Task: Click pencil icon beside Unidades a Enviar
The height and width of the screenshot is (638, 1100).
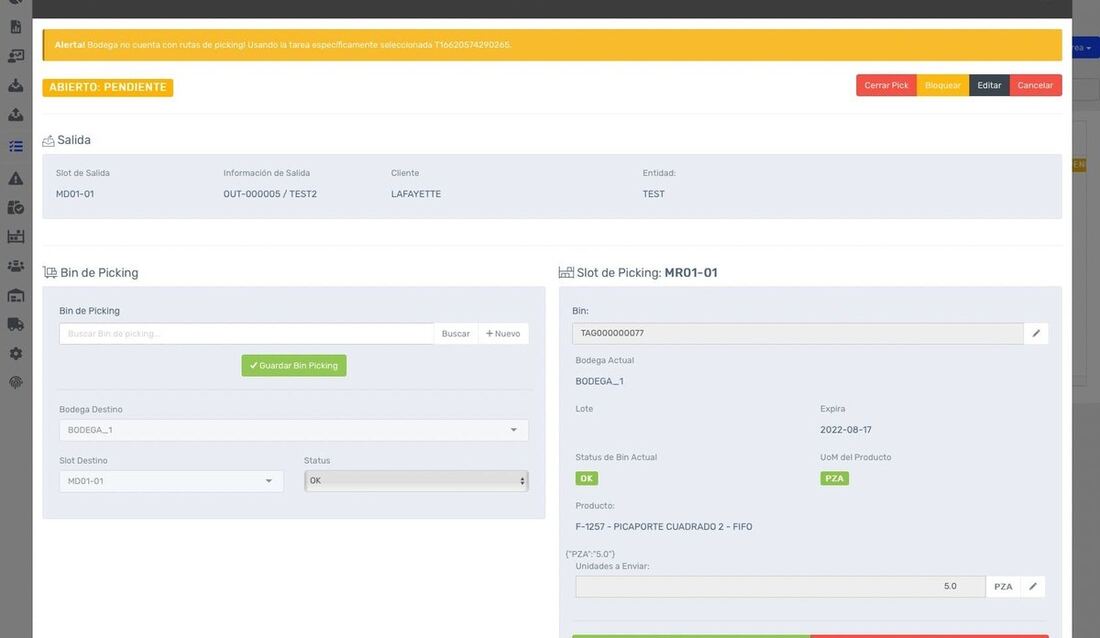Action: (1033, 587)
